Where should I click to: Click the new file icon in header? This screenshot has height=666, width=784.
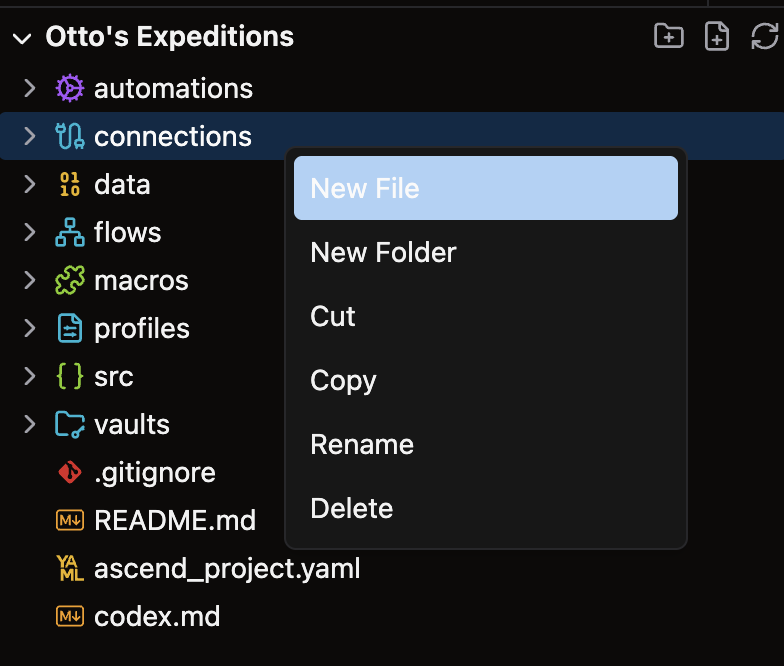click(x=716, y=37)
